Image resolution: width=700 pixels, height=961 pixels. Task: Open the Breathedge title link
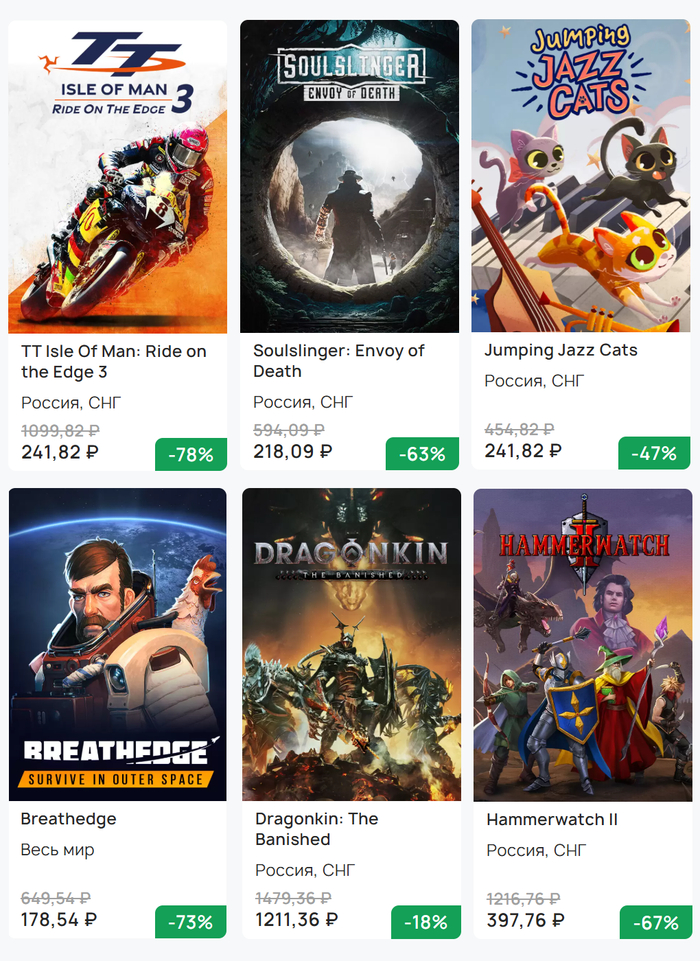pos(68,819)
